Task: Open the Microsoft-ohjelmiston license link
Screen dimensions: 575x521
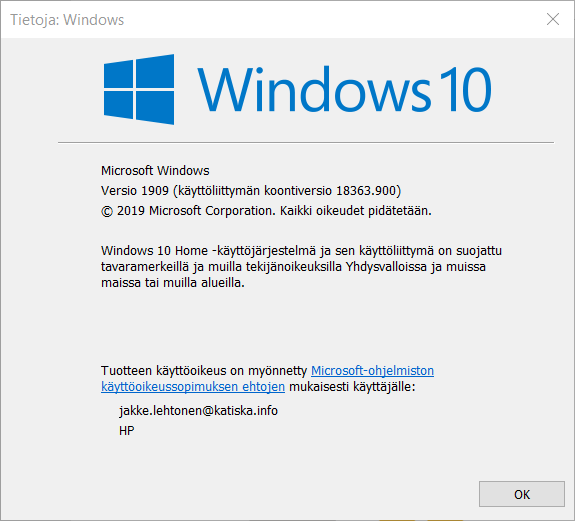Action: click(372, 371)
